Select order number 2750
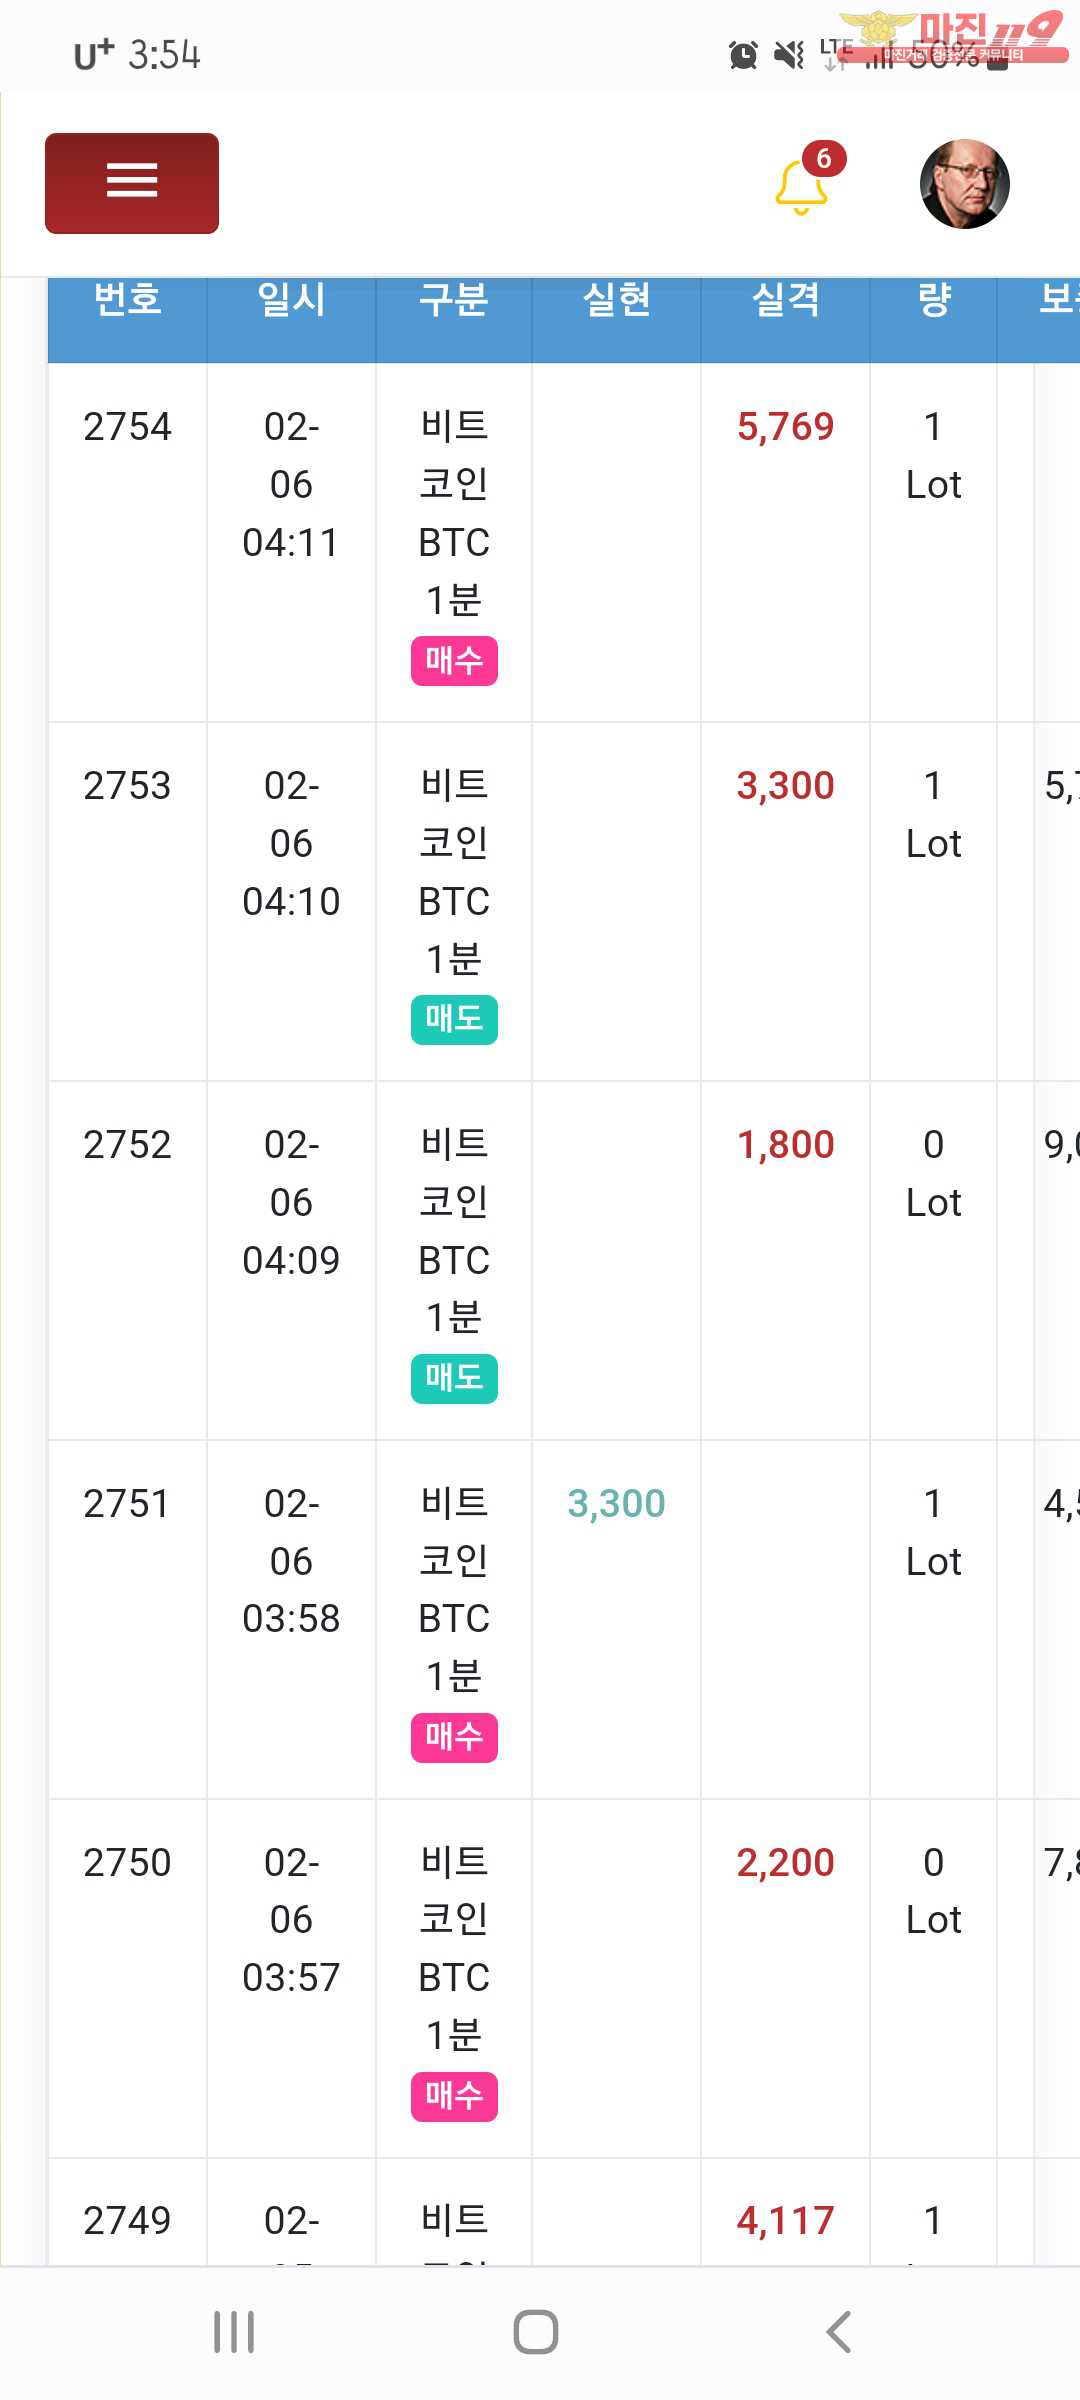This screenshot has width=1080, height=2400. coord(127,1863)
